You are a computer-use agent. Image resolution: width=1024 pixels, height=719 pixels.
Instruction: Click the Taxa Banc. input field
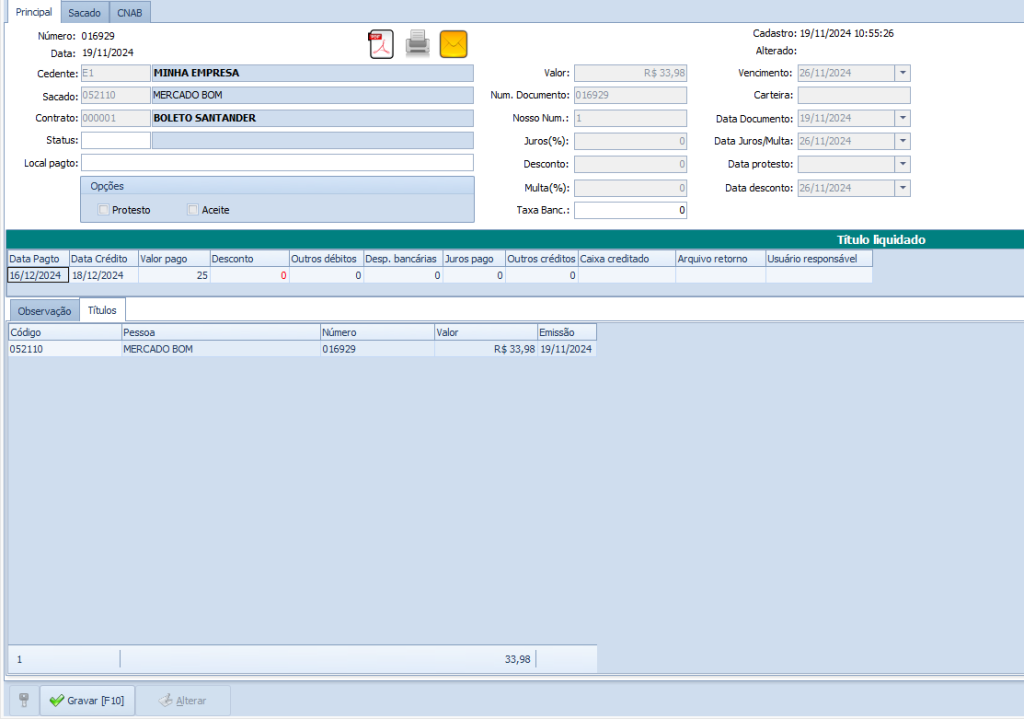[x=630, y=210]
